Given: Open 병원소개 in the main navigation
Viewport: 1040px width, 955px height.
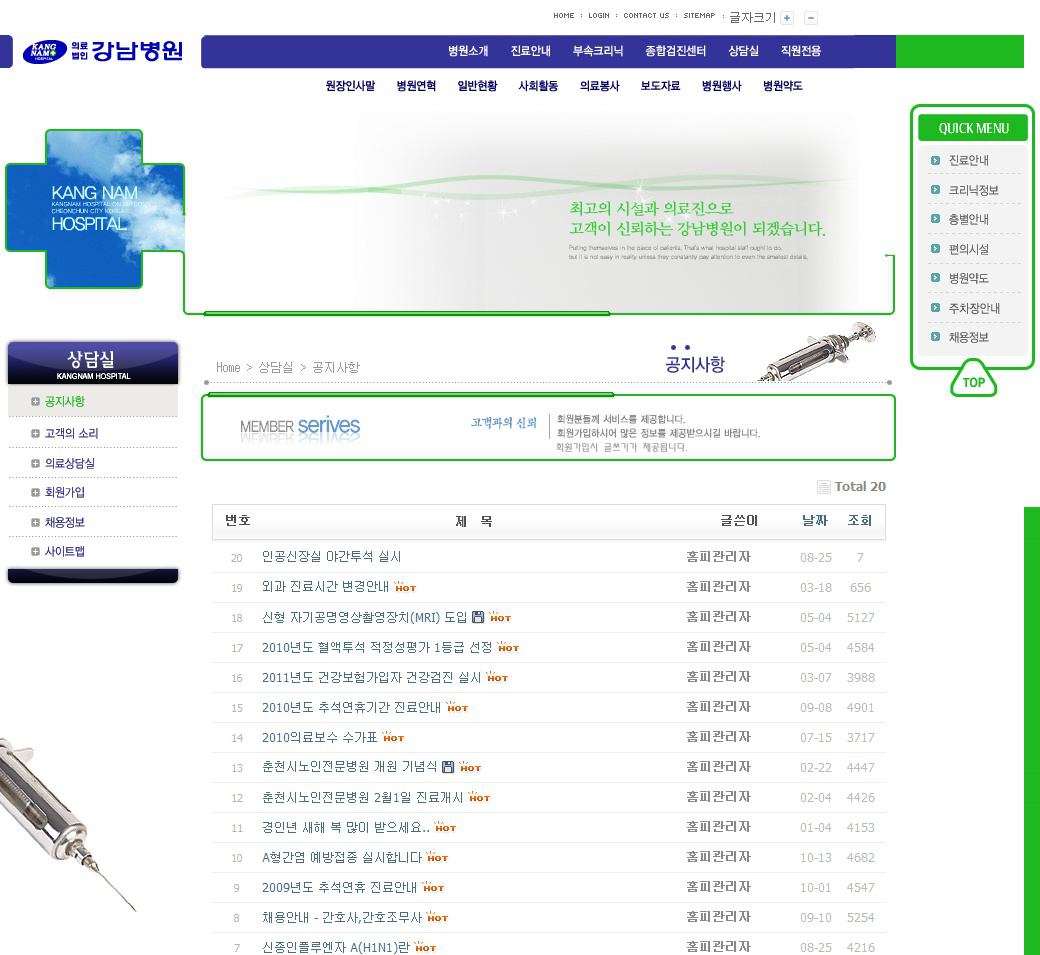Looking at the screenshot, I should 468,51.
